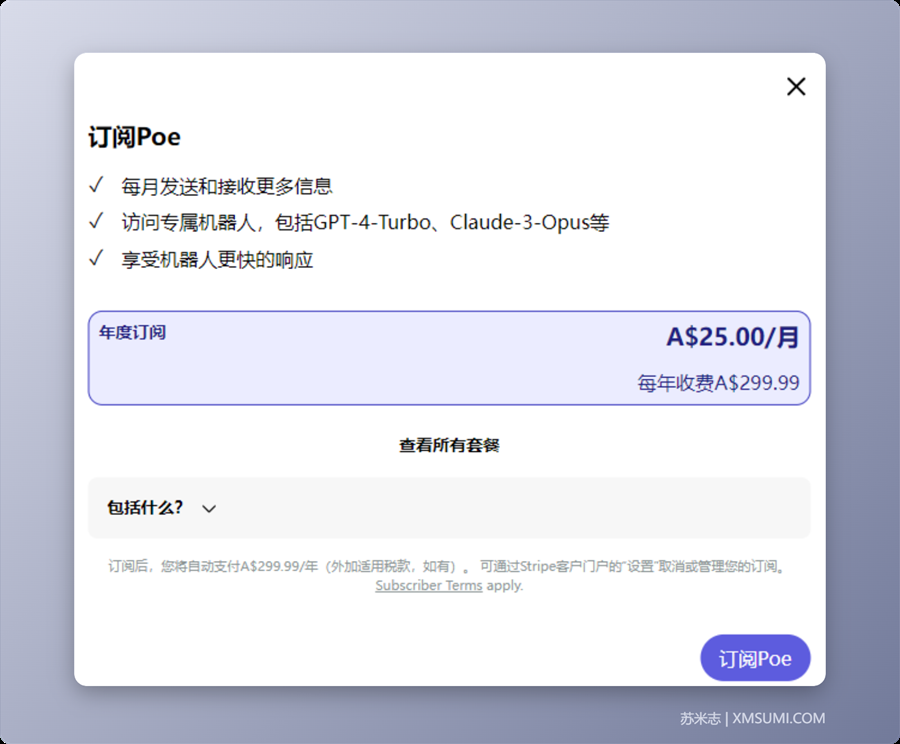900x744 pixels.
Task: Click the X icon at dialog top right
Action: click(796, 86)
